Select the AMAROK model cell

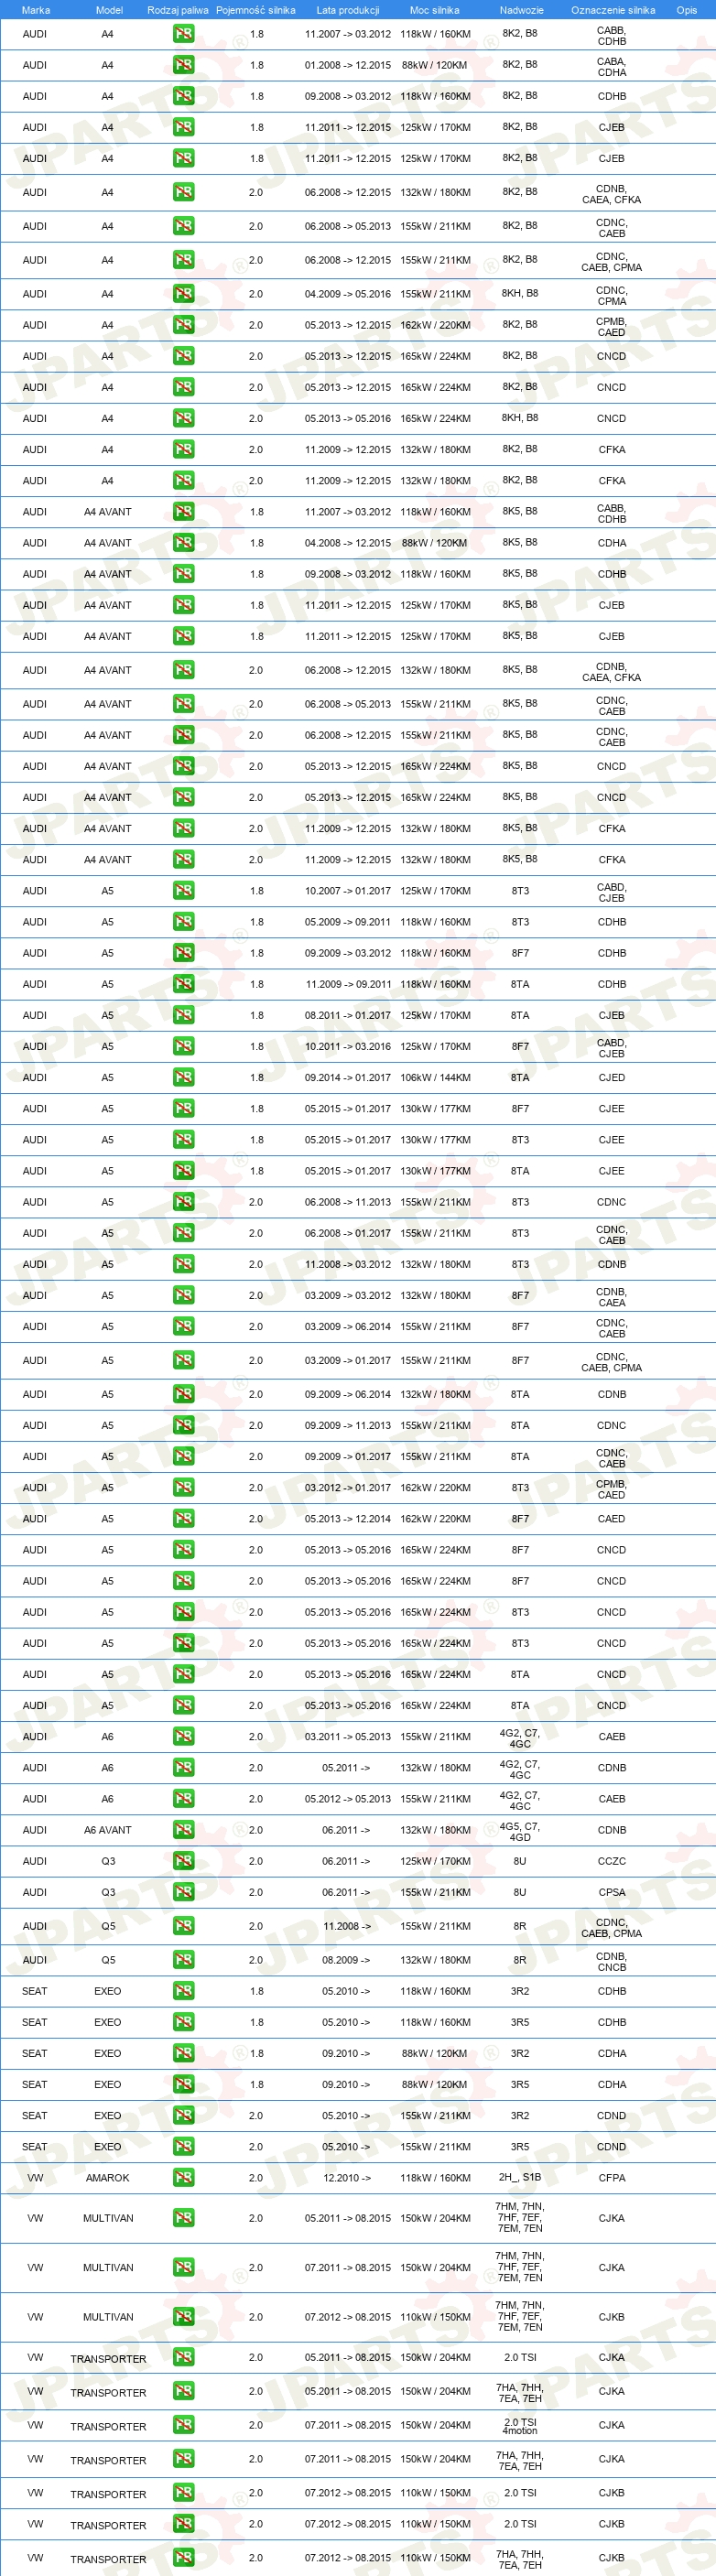point(108,2178)
